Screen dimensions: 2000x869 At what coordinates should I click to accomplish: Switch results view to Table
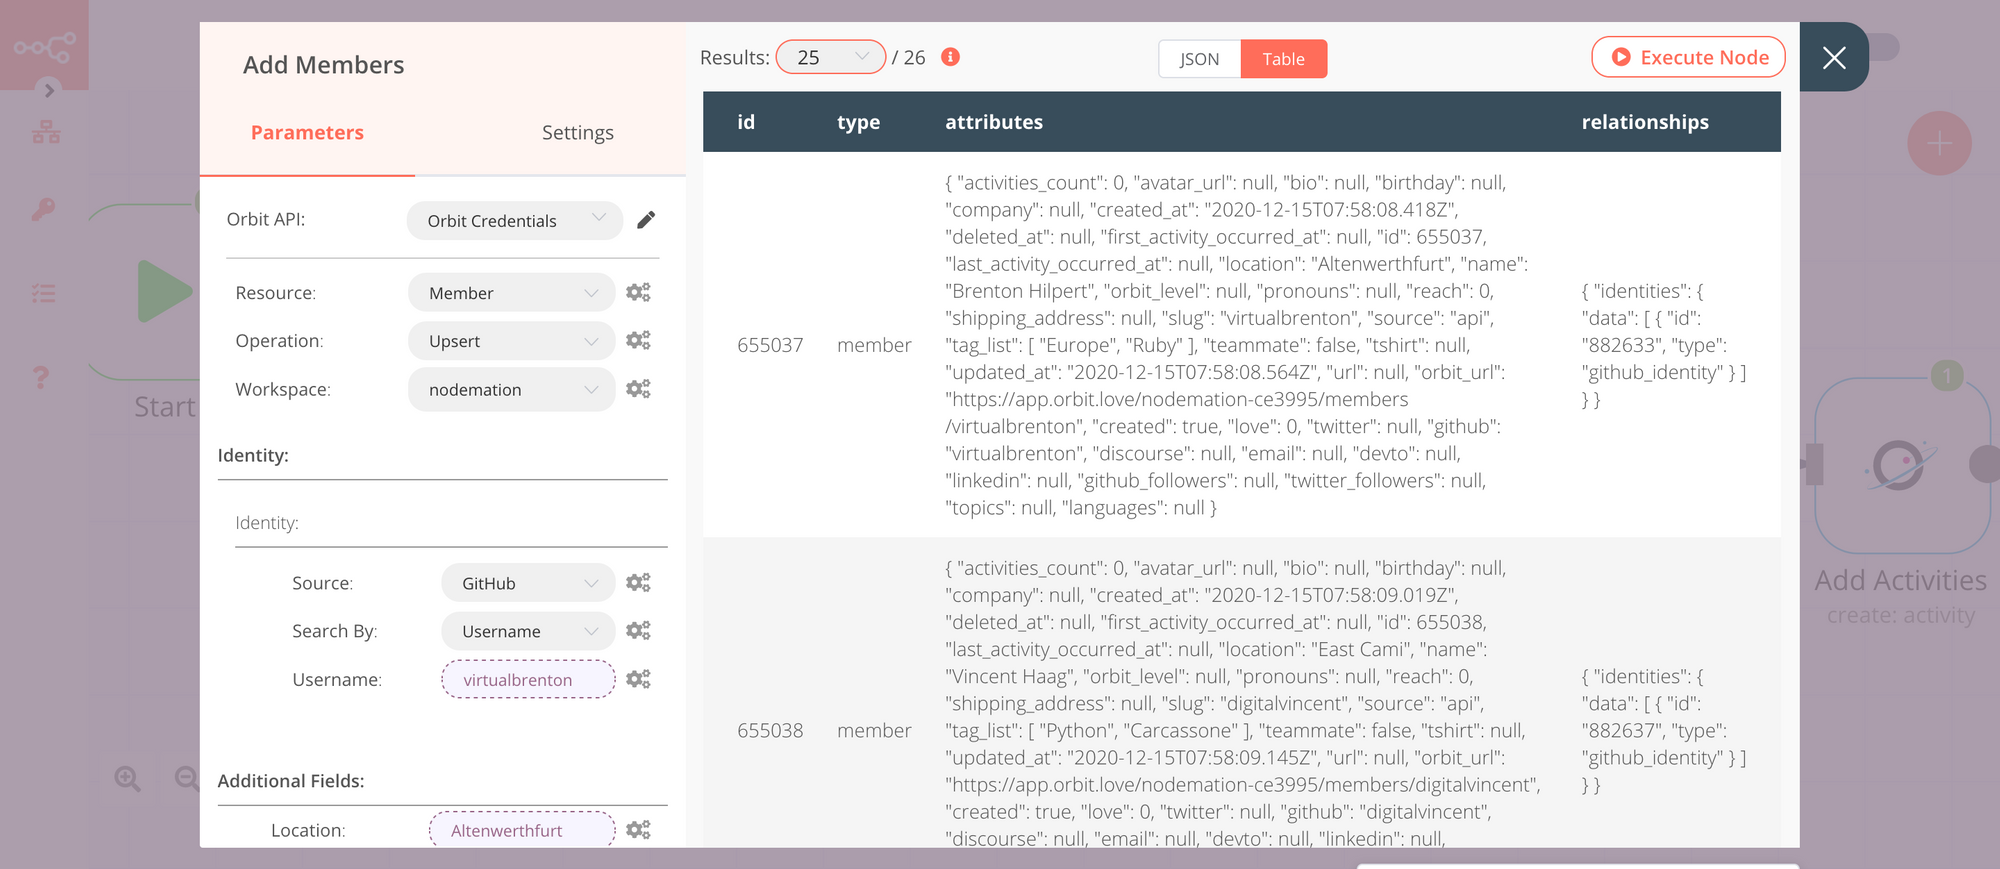pos(1284,59)
